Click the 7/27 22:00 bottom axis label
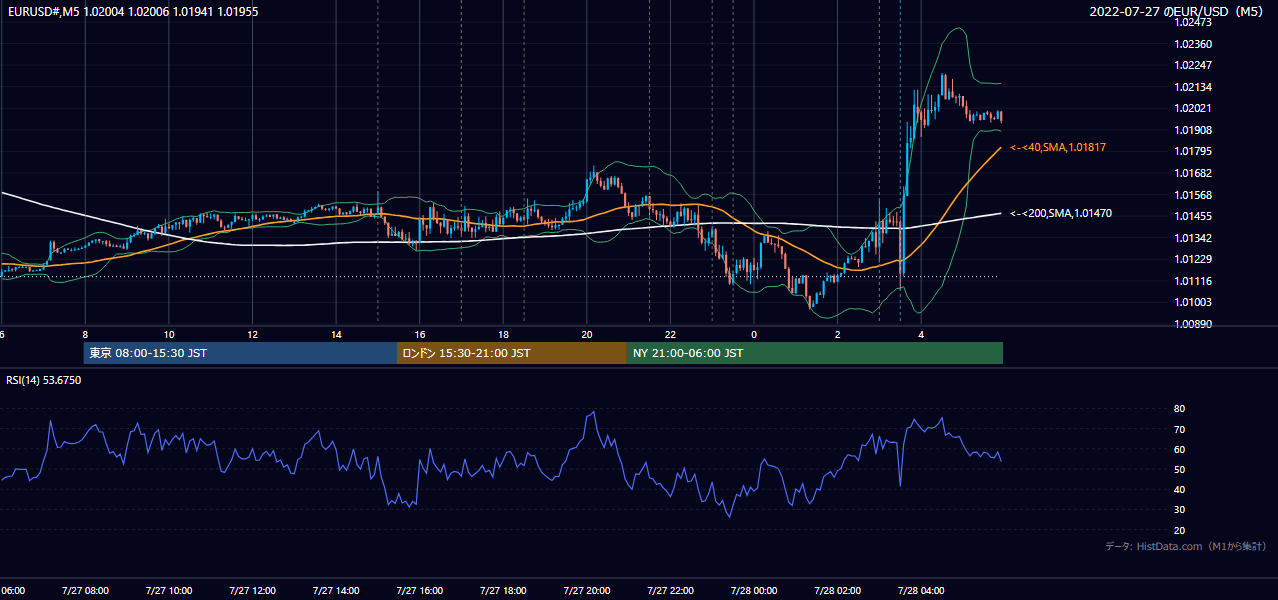Image resolution: width=1278 pixels, height=600 pixels. pyautogui.click(x=671, y=590)
